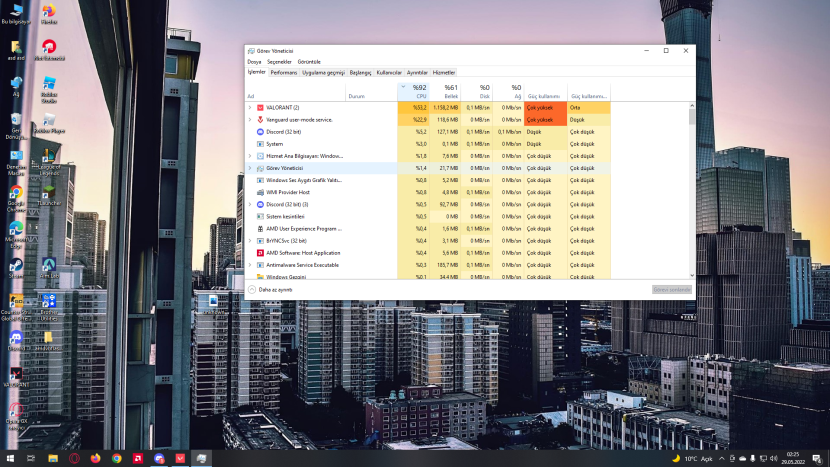The height and width of the screenshot is (467, 830).
Task: Open the Counter-Strike Global Offensive desktop shortcut
Action: [16, 308]
